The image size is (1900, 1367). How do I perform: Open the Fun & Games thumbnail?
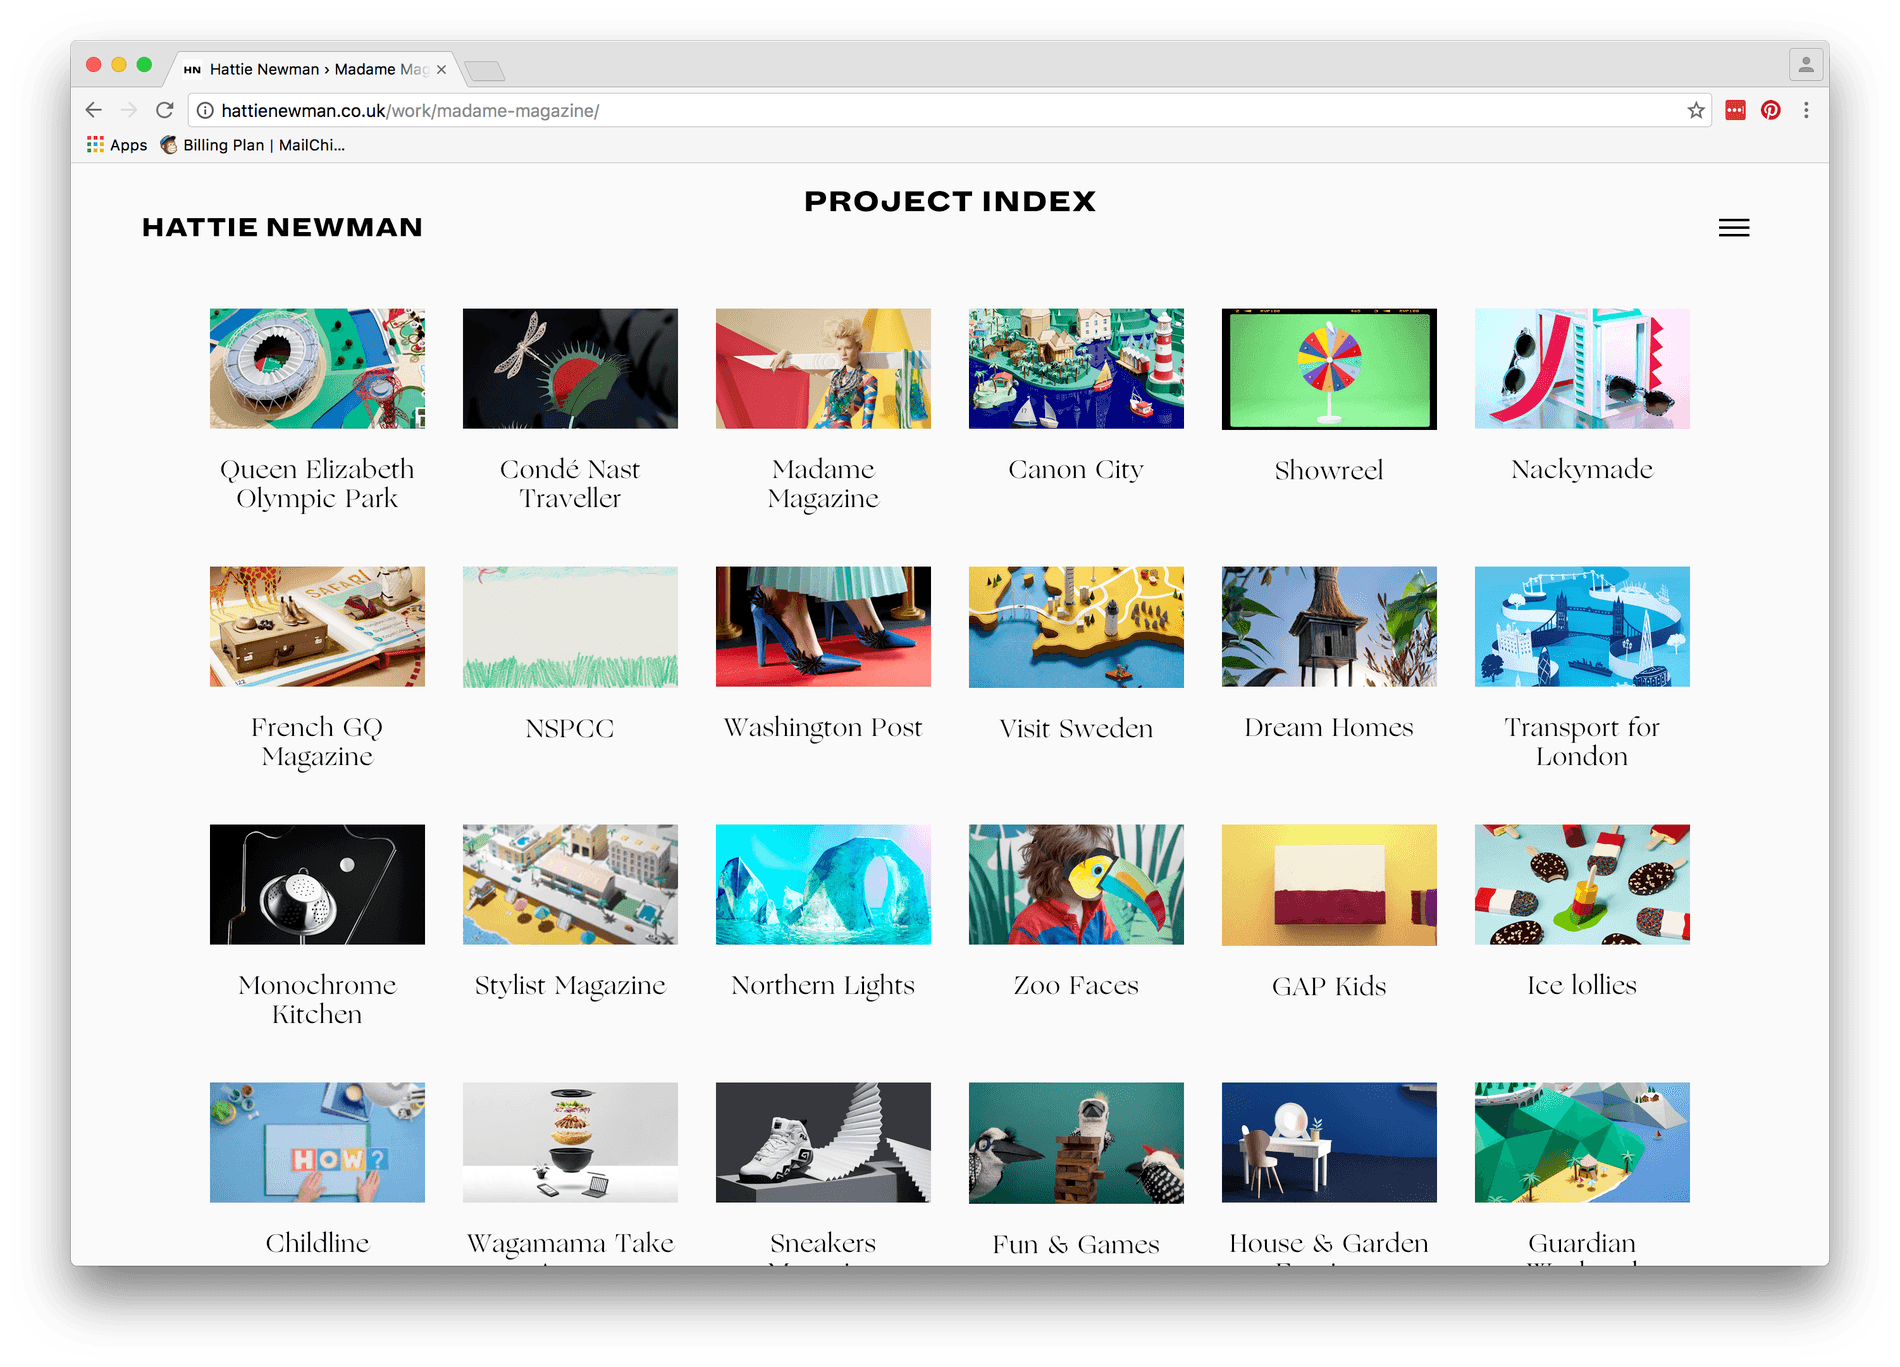pos(1076,1142)
